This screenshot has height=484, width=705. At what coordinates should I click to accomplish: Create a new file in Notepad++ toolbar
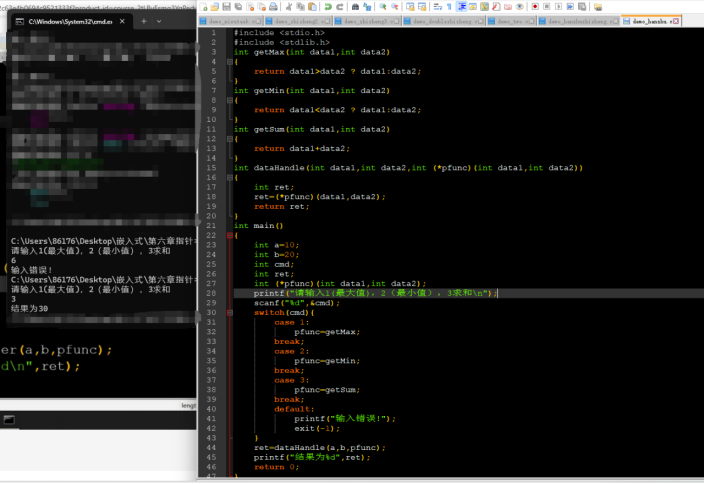(203, 7)
